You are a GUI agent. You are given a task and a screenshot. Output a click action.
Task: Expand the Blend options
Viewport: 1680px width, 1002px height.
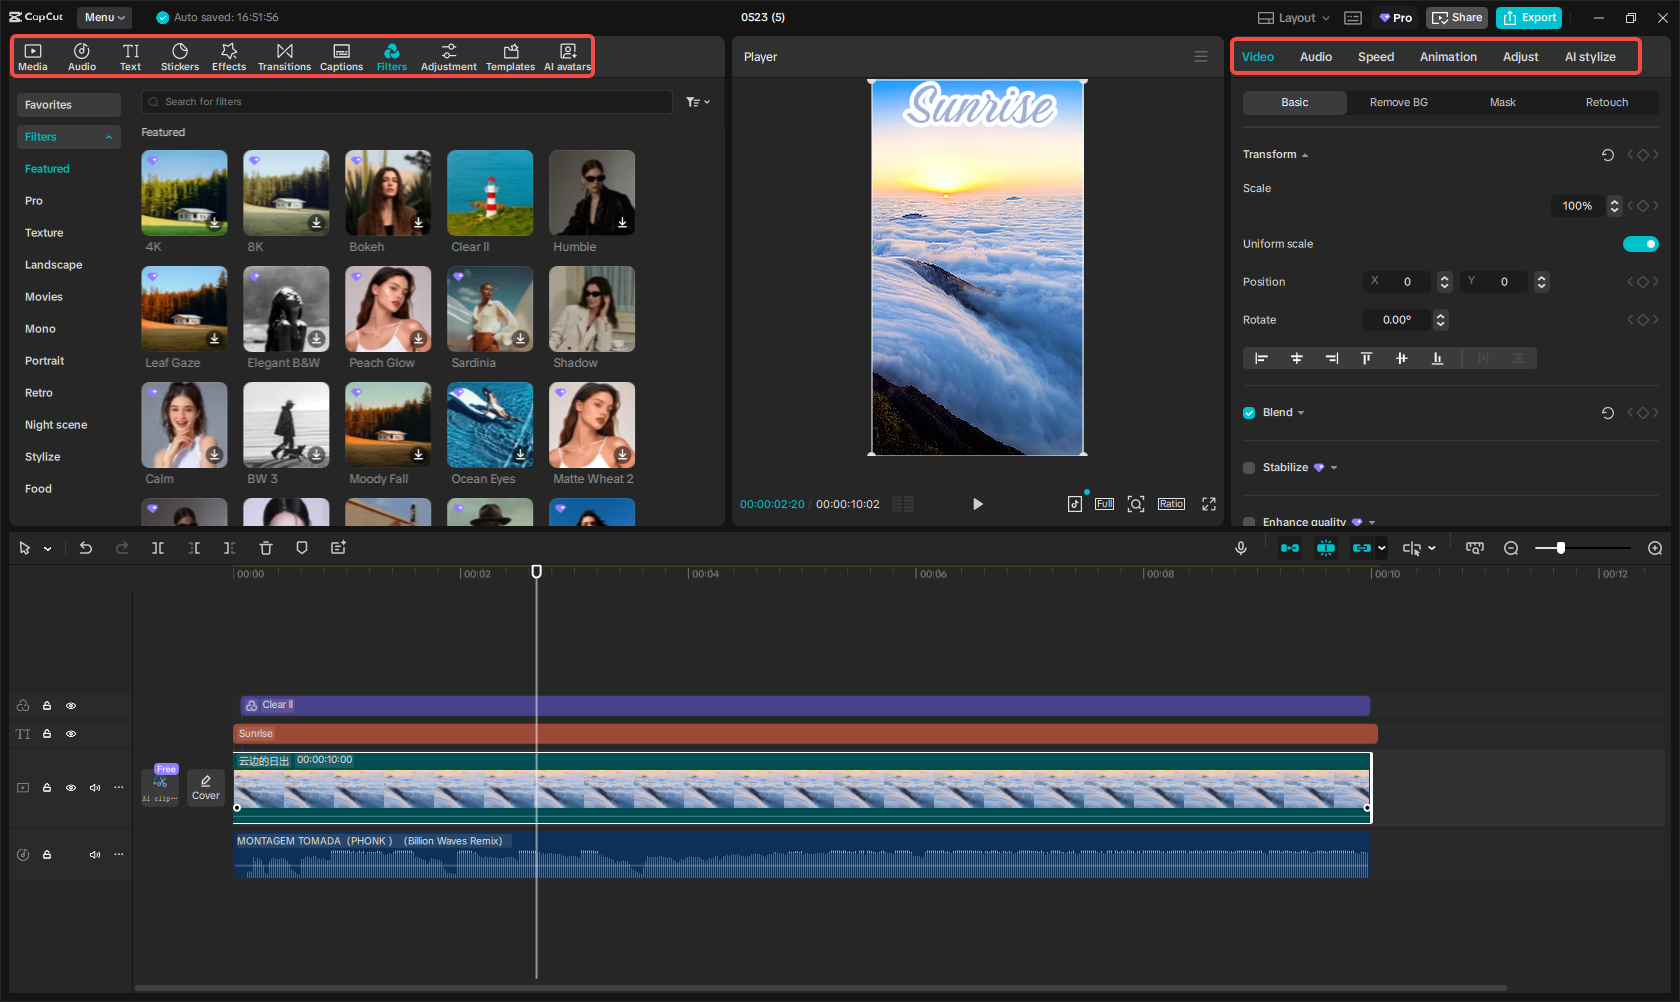(x=1301, y=412)
